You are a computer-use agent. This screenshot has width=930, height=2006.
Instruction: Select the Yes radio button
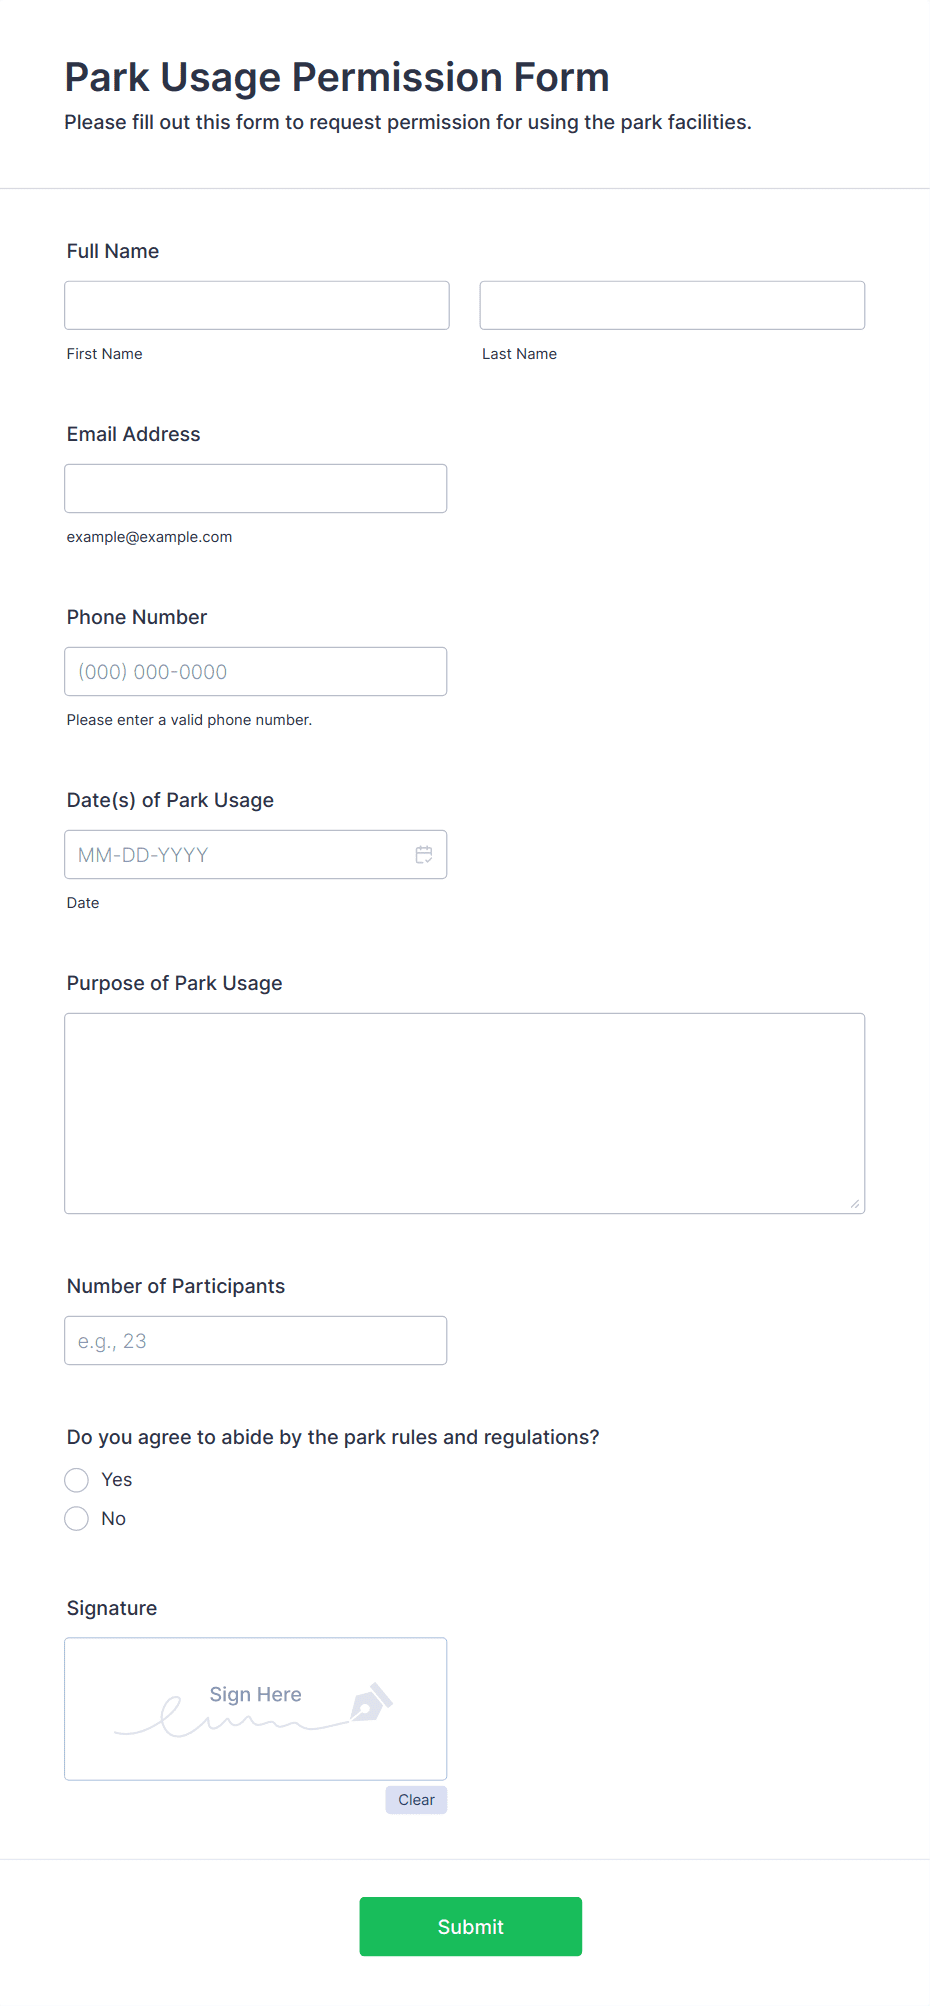tap(77, 1480)
